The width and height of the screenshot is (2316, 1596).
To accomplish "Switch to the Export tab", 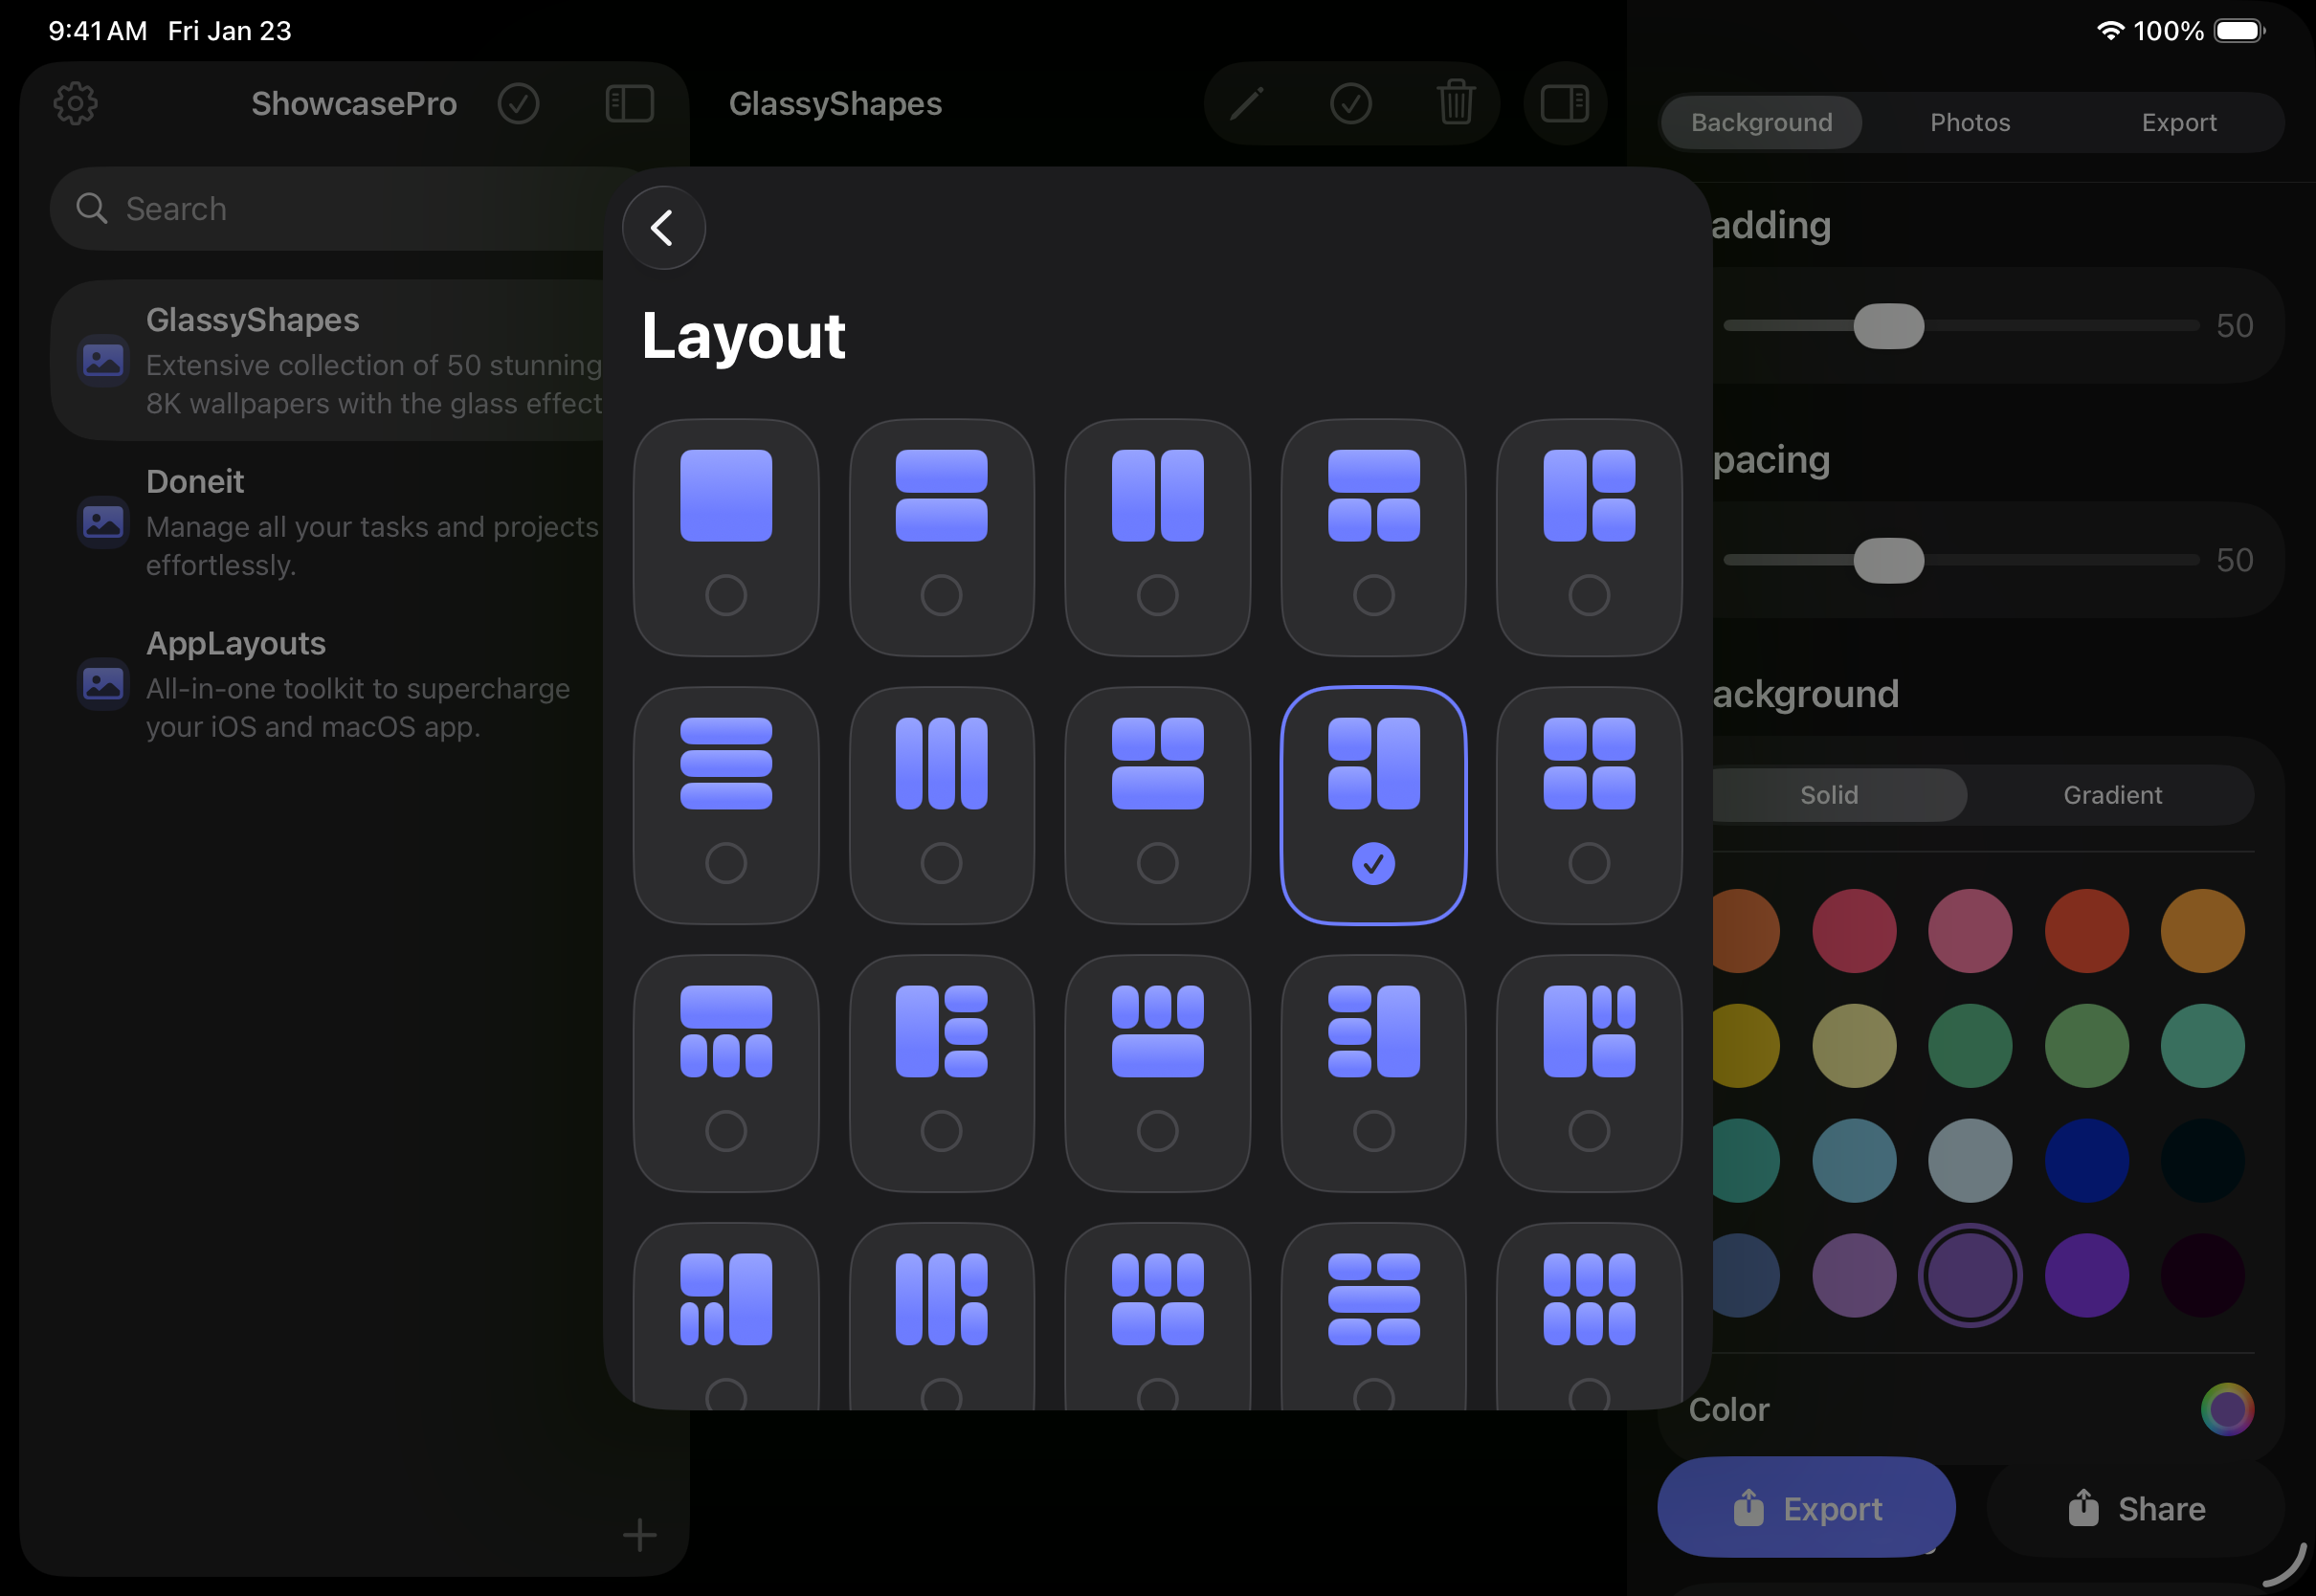I will 2178,122.
